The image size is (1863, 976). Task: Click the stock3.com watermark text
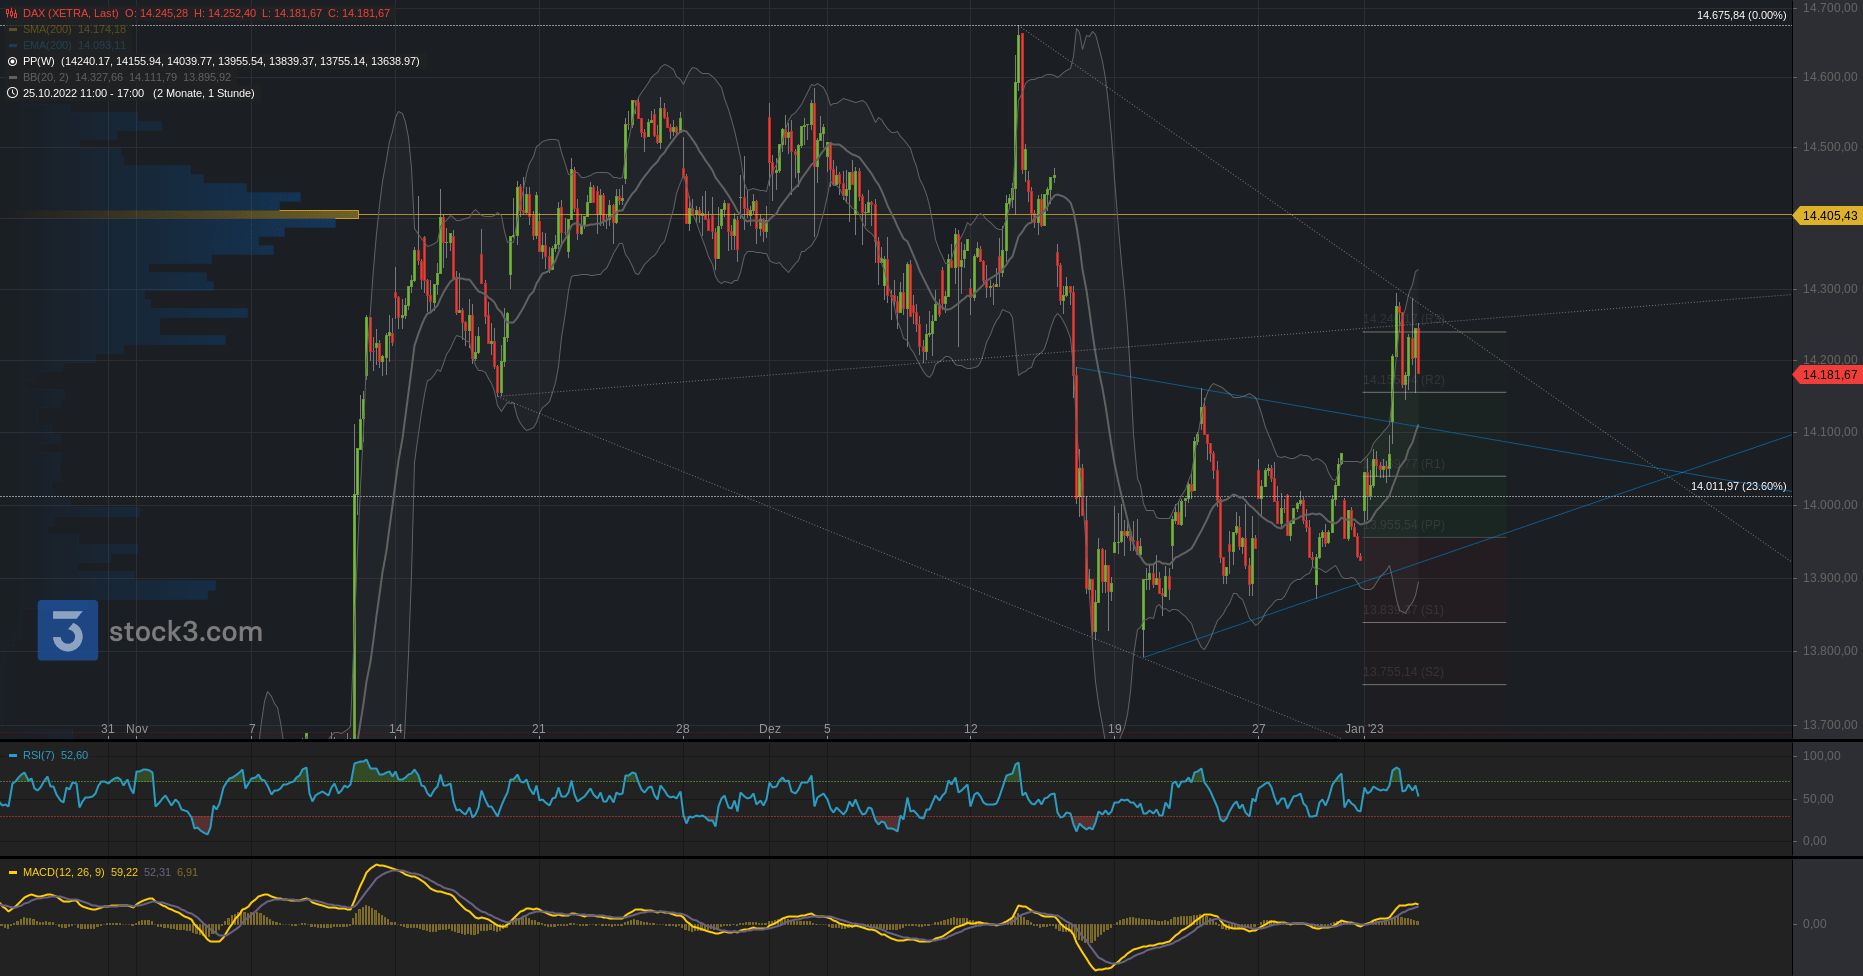(185, 631)
